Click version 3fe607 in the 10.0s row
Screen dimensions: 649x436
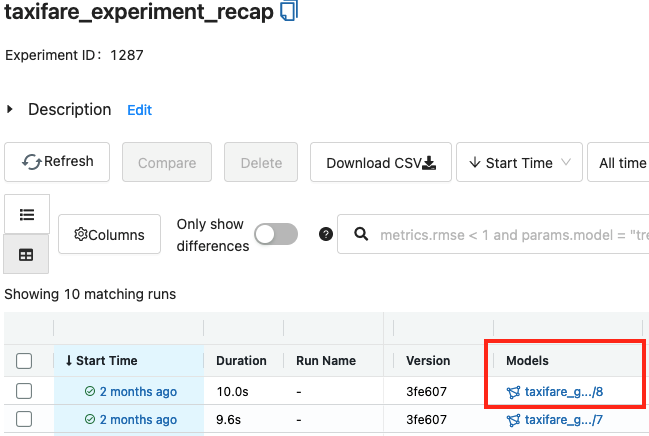coord(426,391)
